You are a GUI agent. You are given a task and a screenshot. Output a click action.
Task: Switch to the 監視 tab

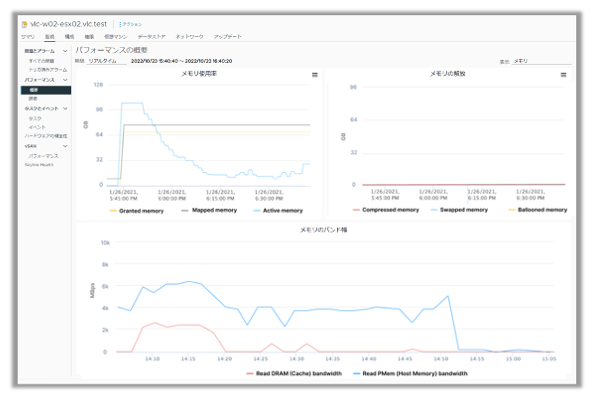50,36
